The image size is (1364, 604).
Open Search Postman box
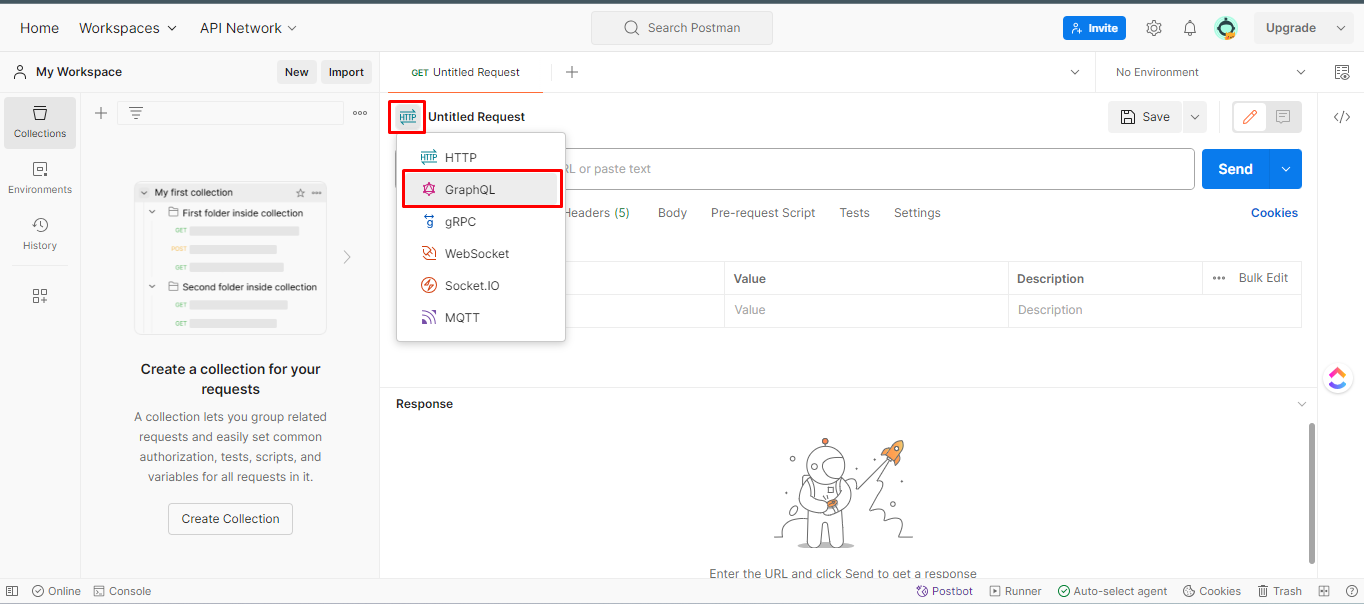coord(682,28)
